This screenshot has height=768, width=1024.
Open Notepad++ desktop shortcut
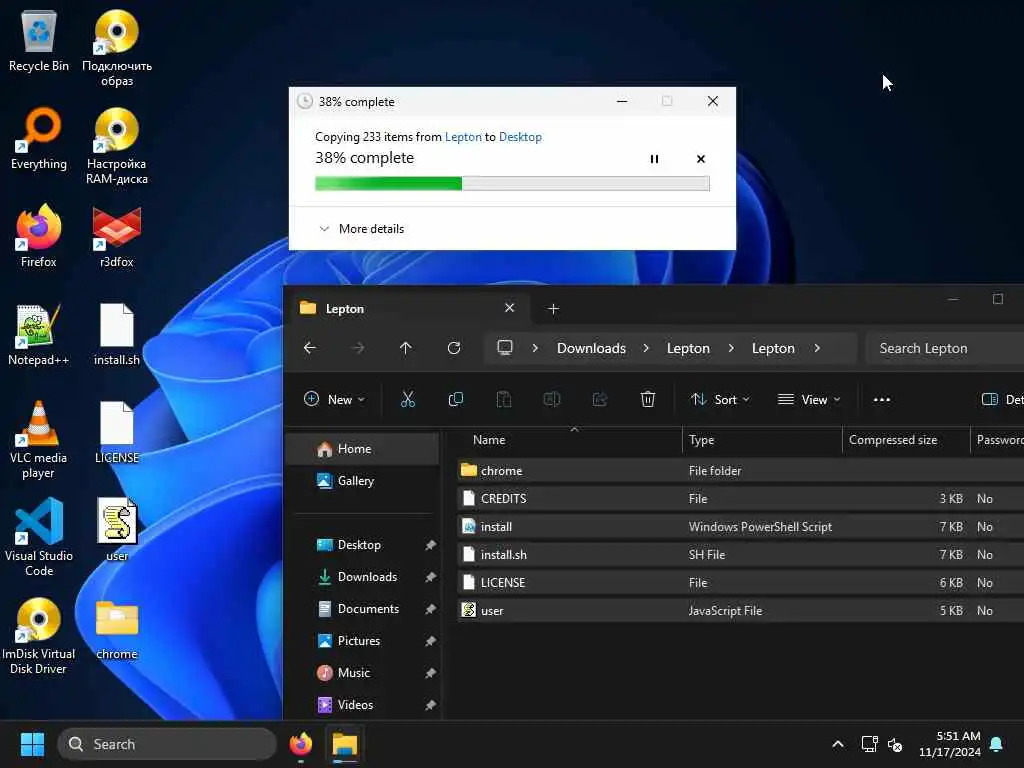click(x=39, y=334)
